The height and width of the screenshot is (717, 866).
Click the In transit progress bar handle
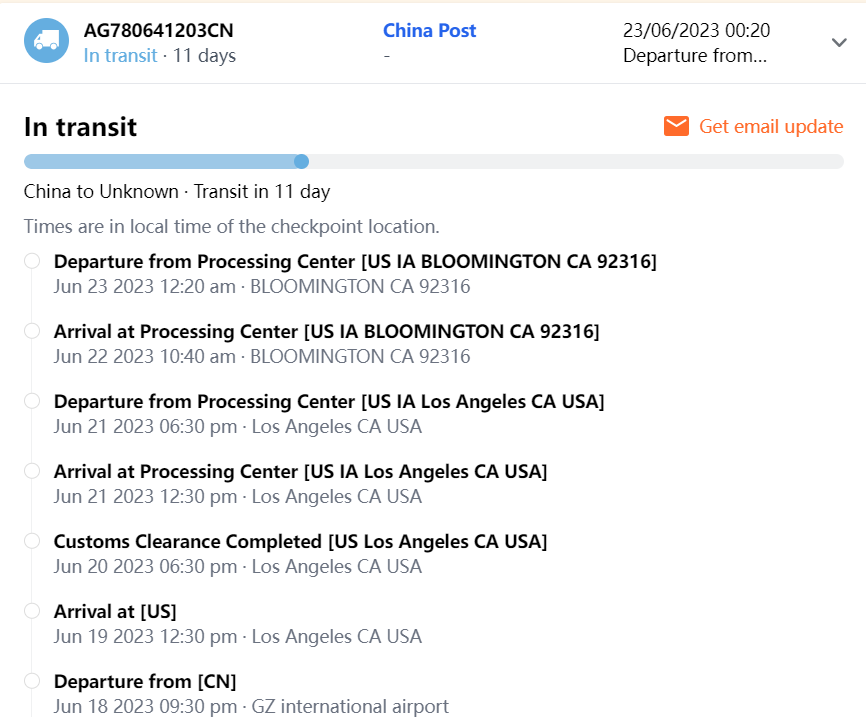[x=301, y=161]
